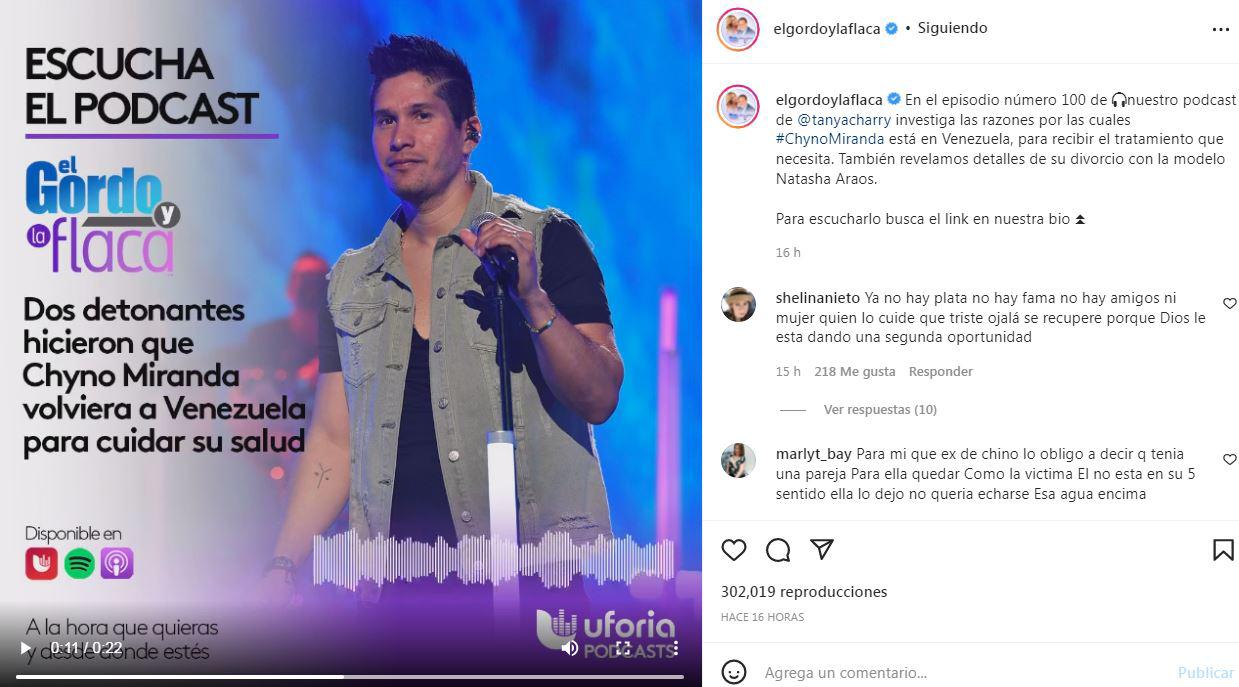Save post with bookmark icon
The image size is (1239, 687).
click(1223, 550)
